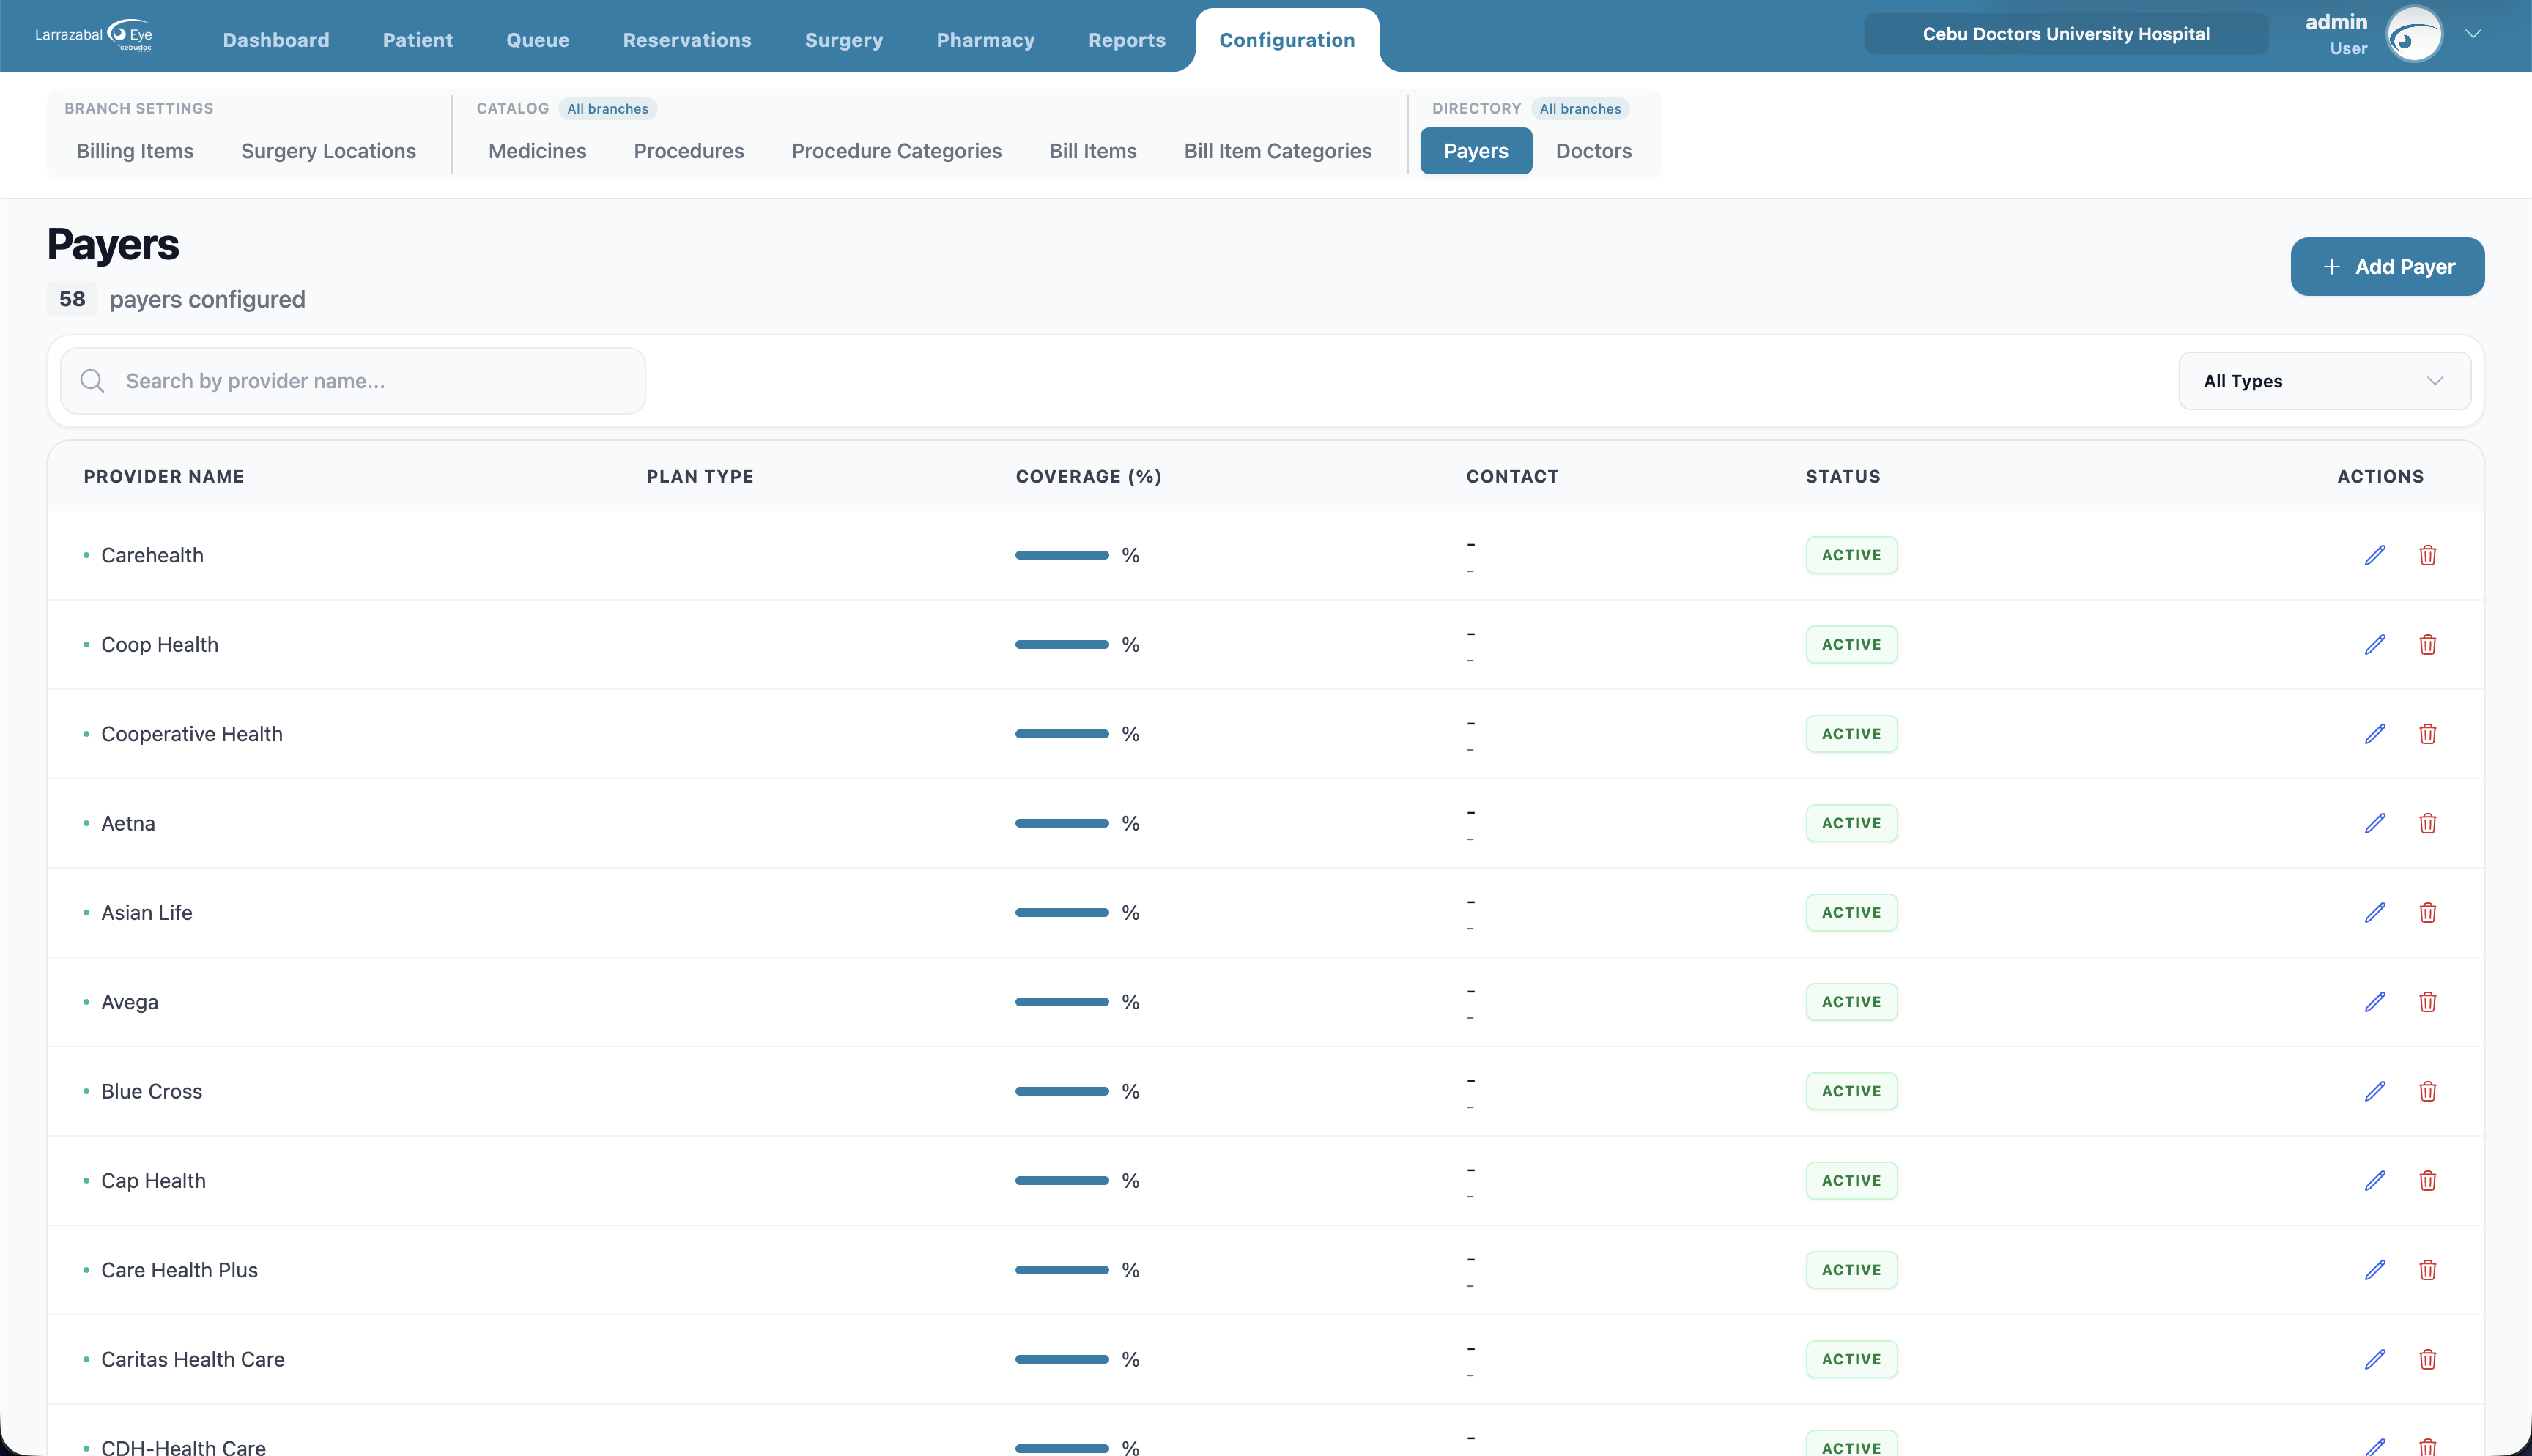Image resolution: width=2532 pixels, height=1456 pixels.
Task: Click the Add Payer button
Action: (x=2387, y=266)
